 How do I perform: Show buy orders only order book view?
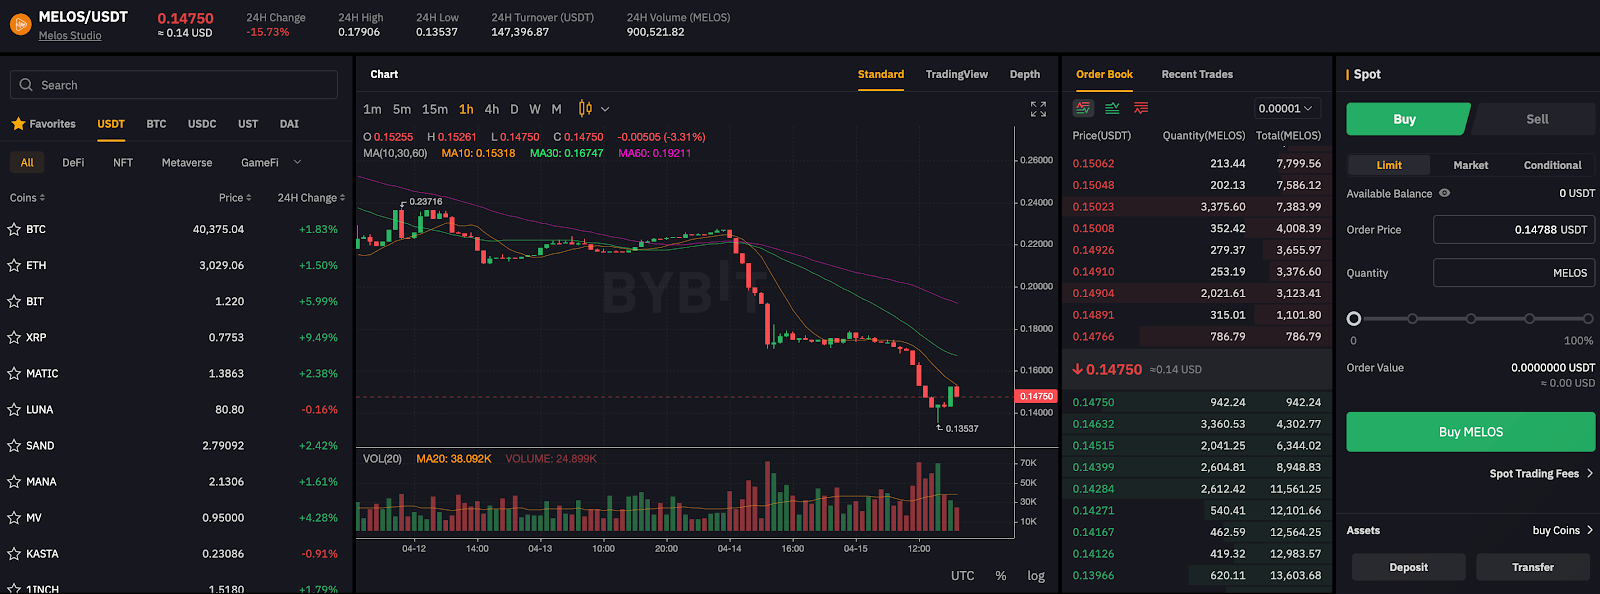point(1112,108)
